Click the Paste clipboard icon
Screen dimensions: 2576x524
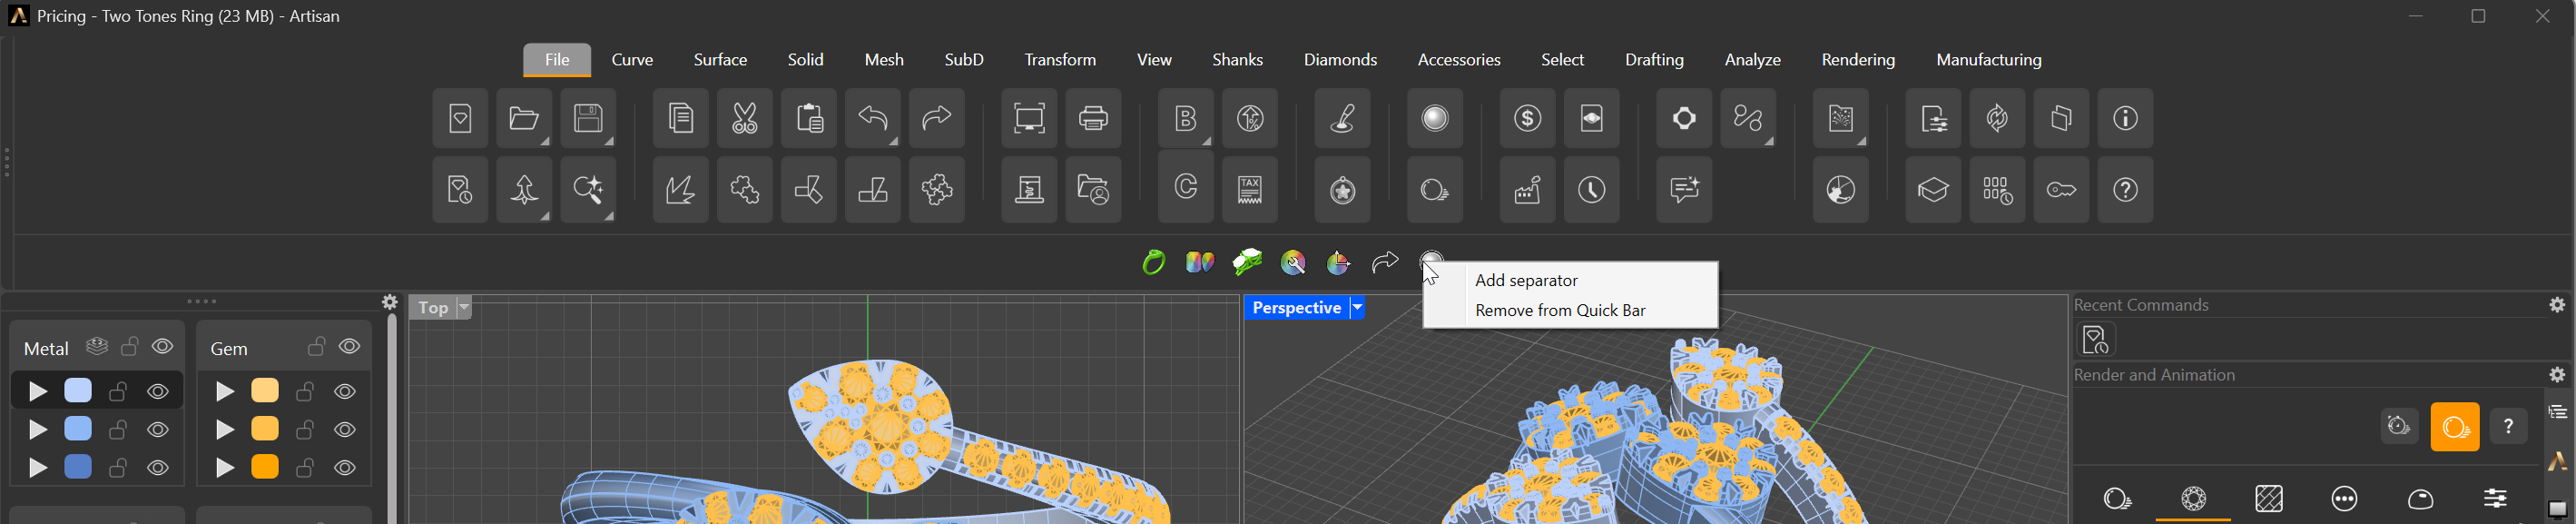[x=808, y=119]
